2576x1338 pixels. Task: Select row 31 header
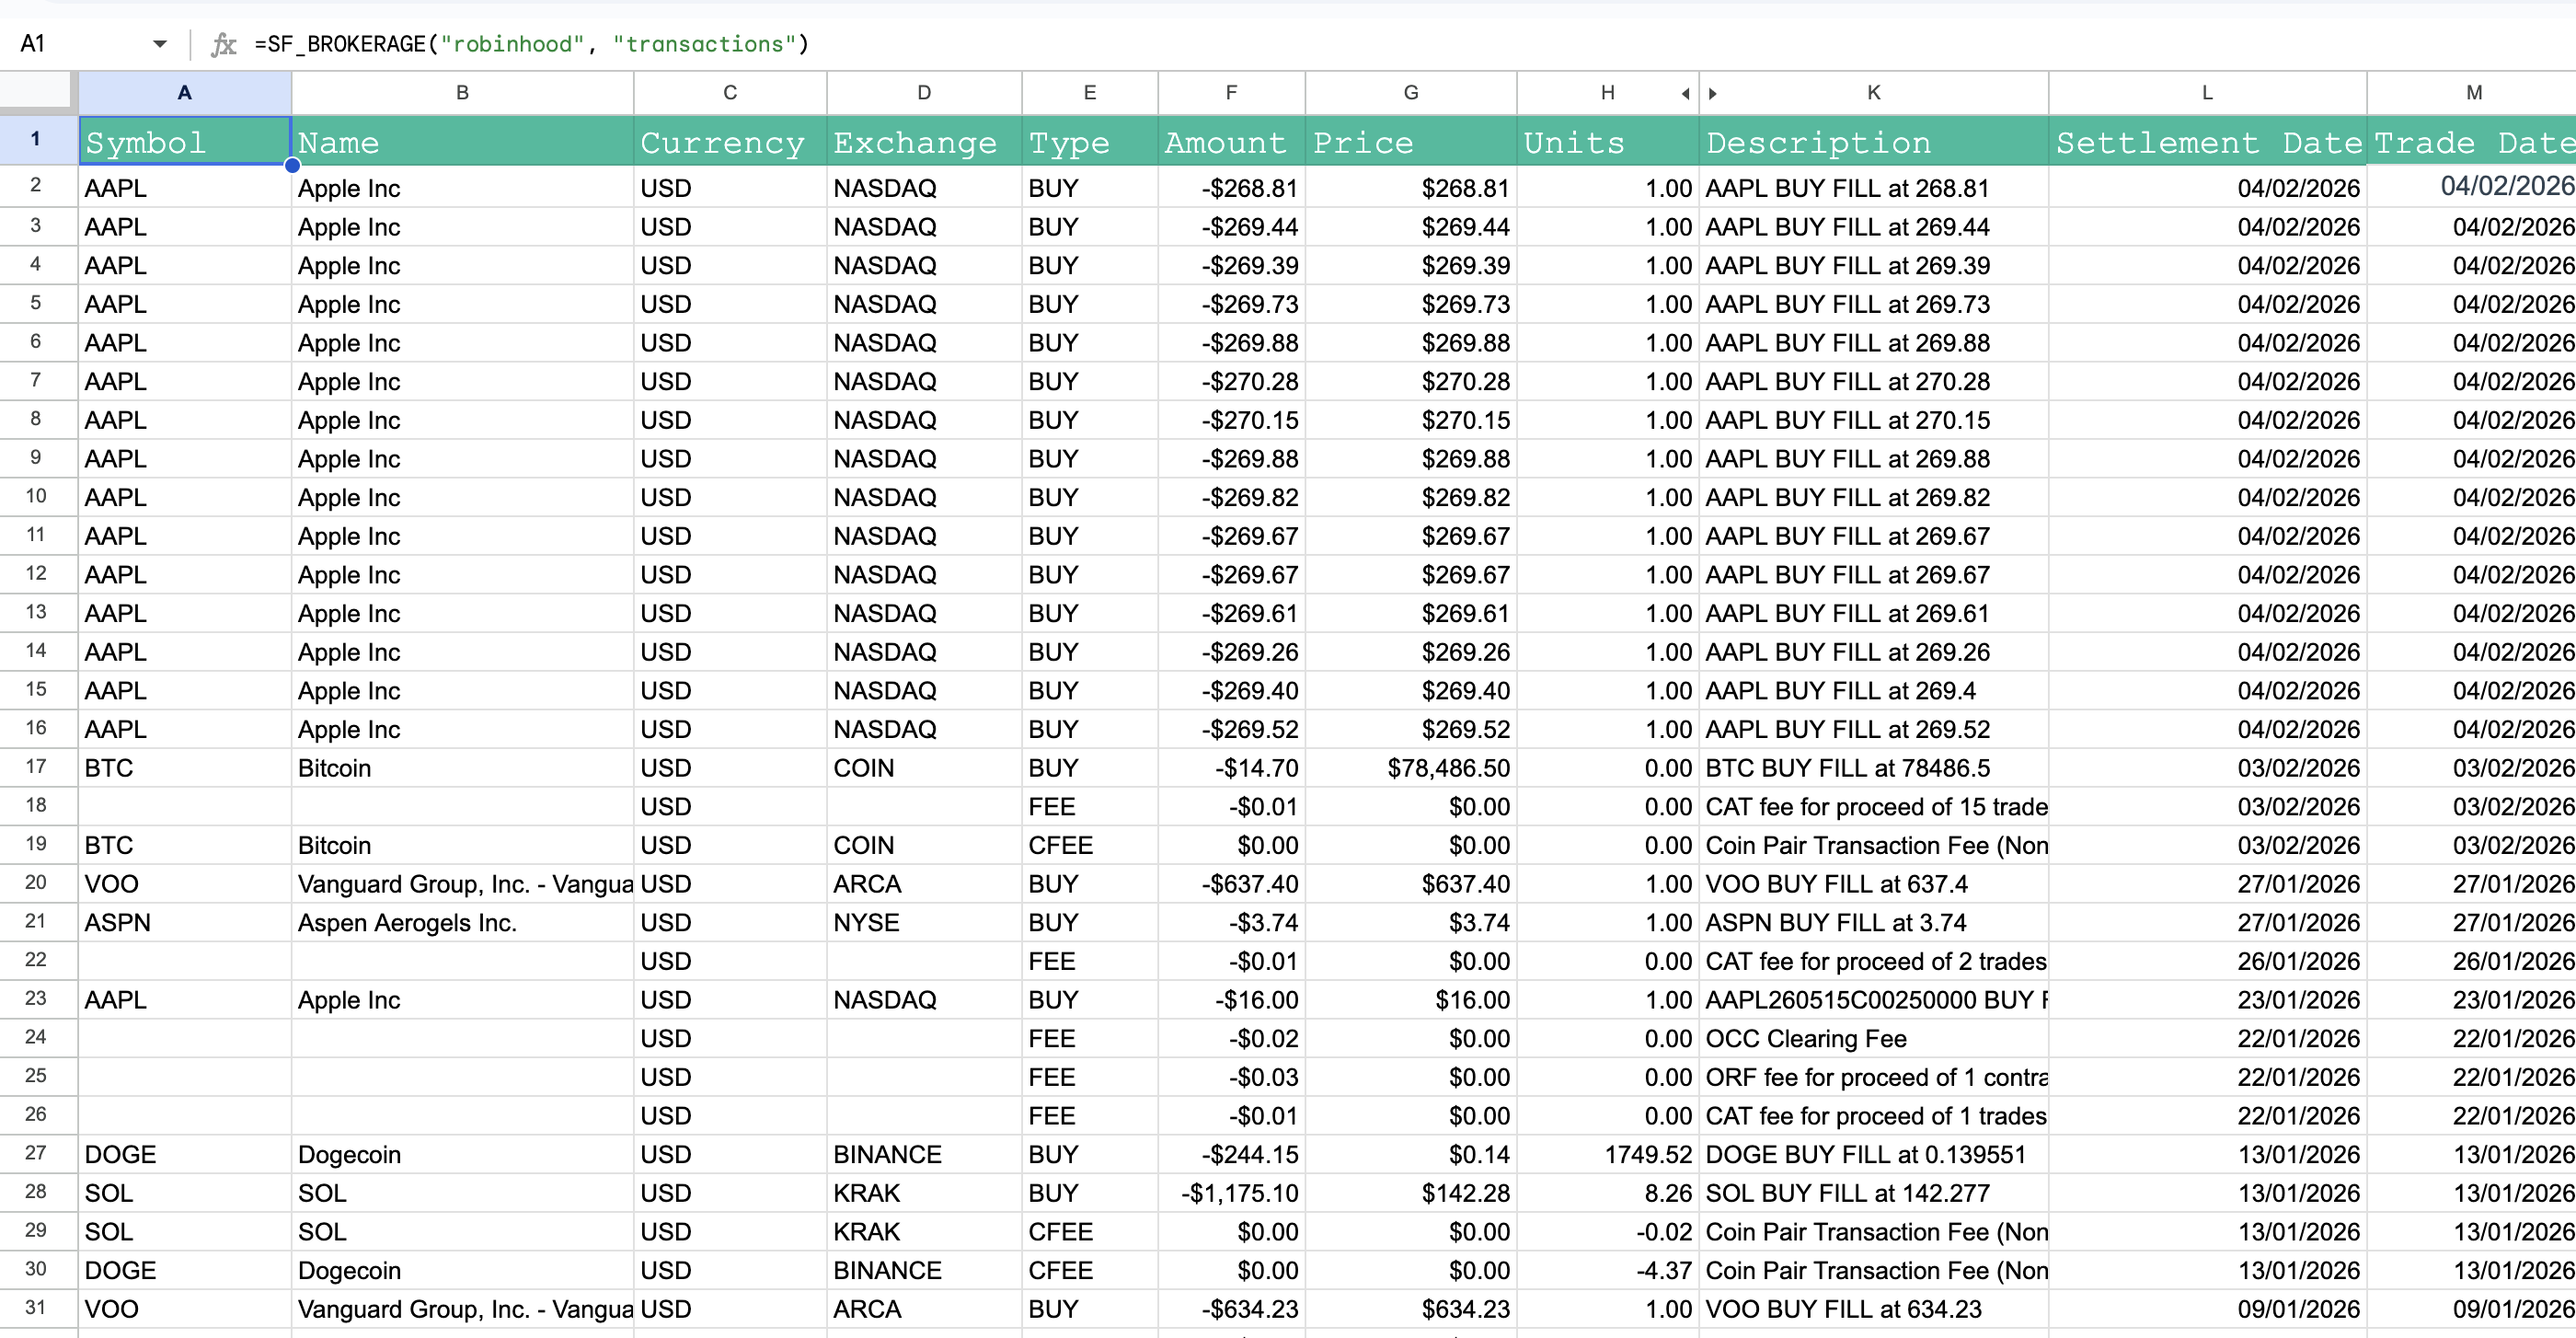(36, 1308)
